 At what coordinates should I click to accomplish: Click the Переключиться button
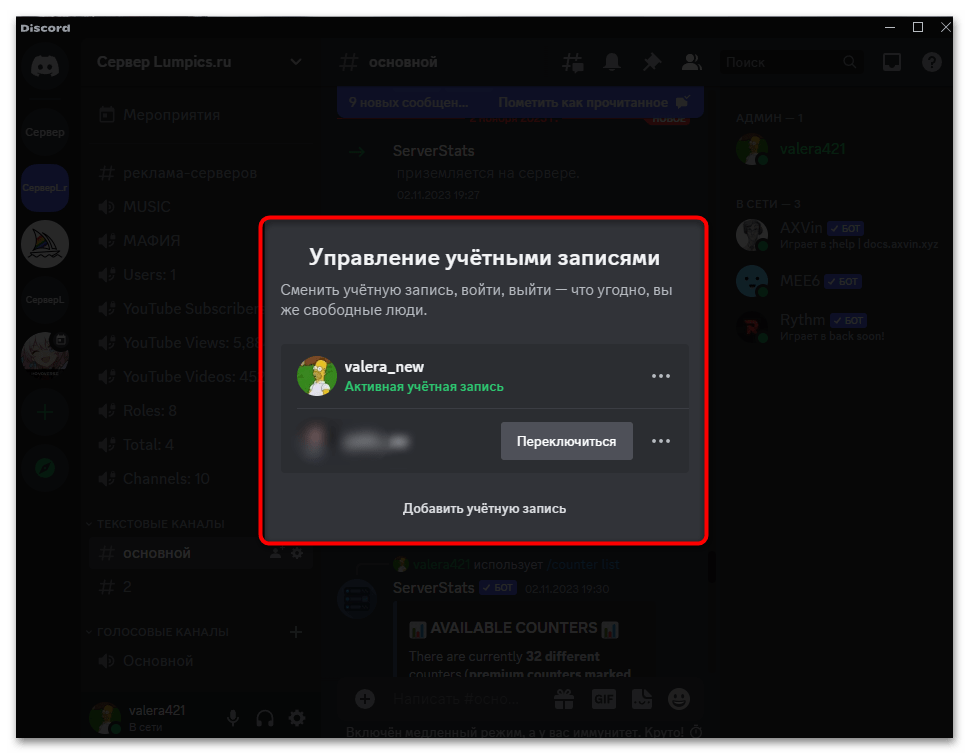566,440
